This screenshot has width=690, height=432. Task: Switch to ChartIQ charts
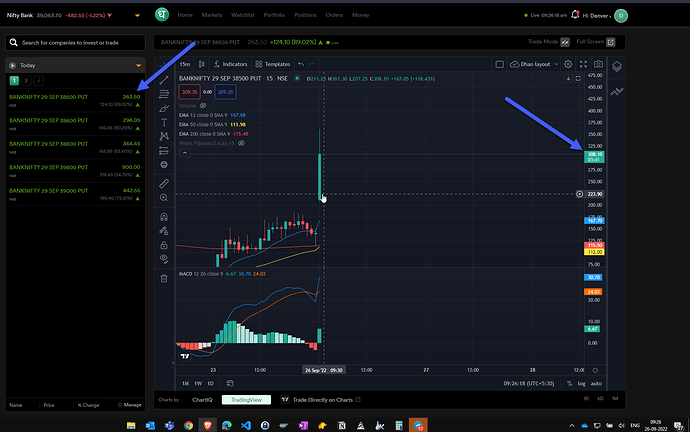[x=202, y=400]
